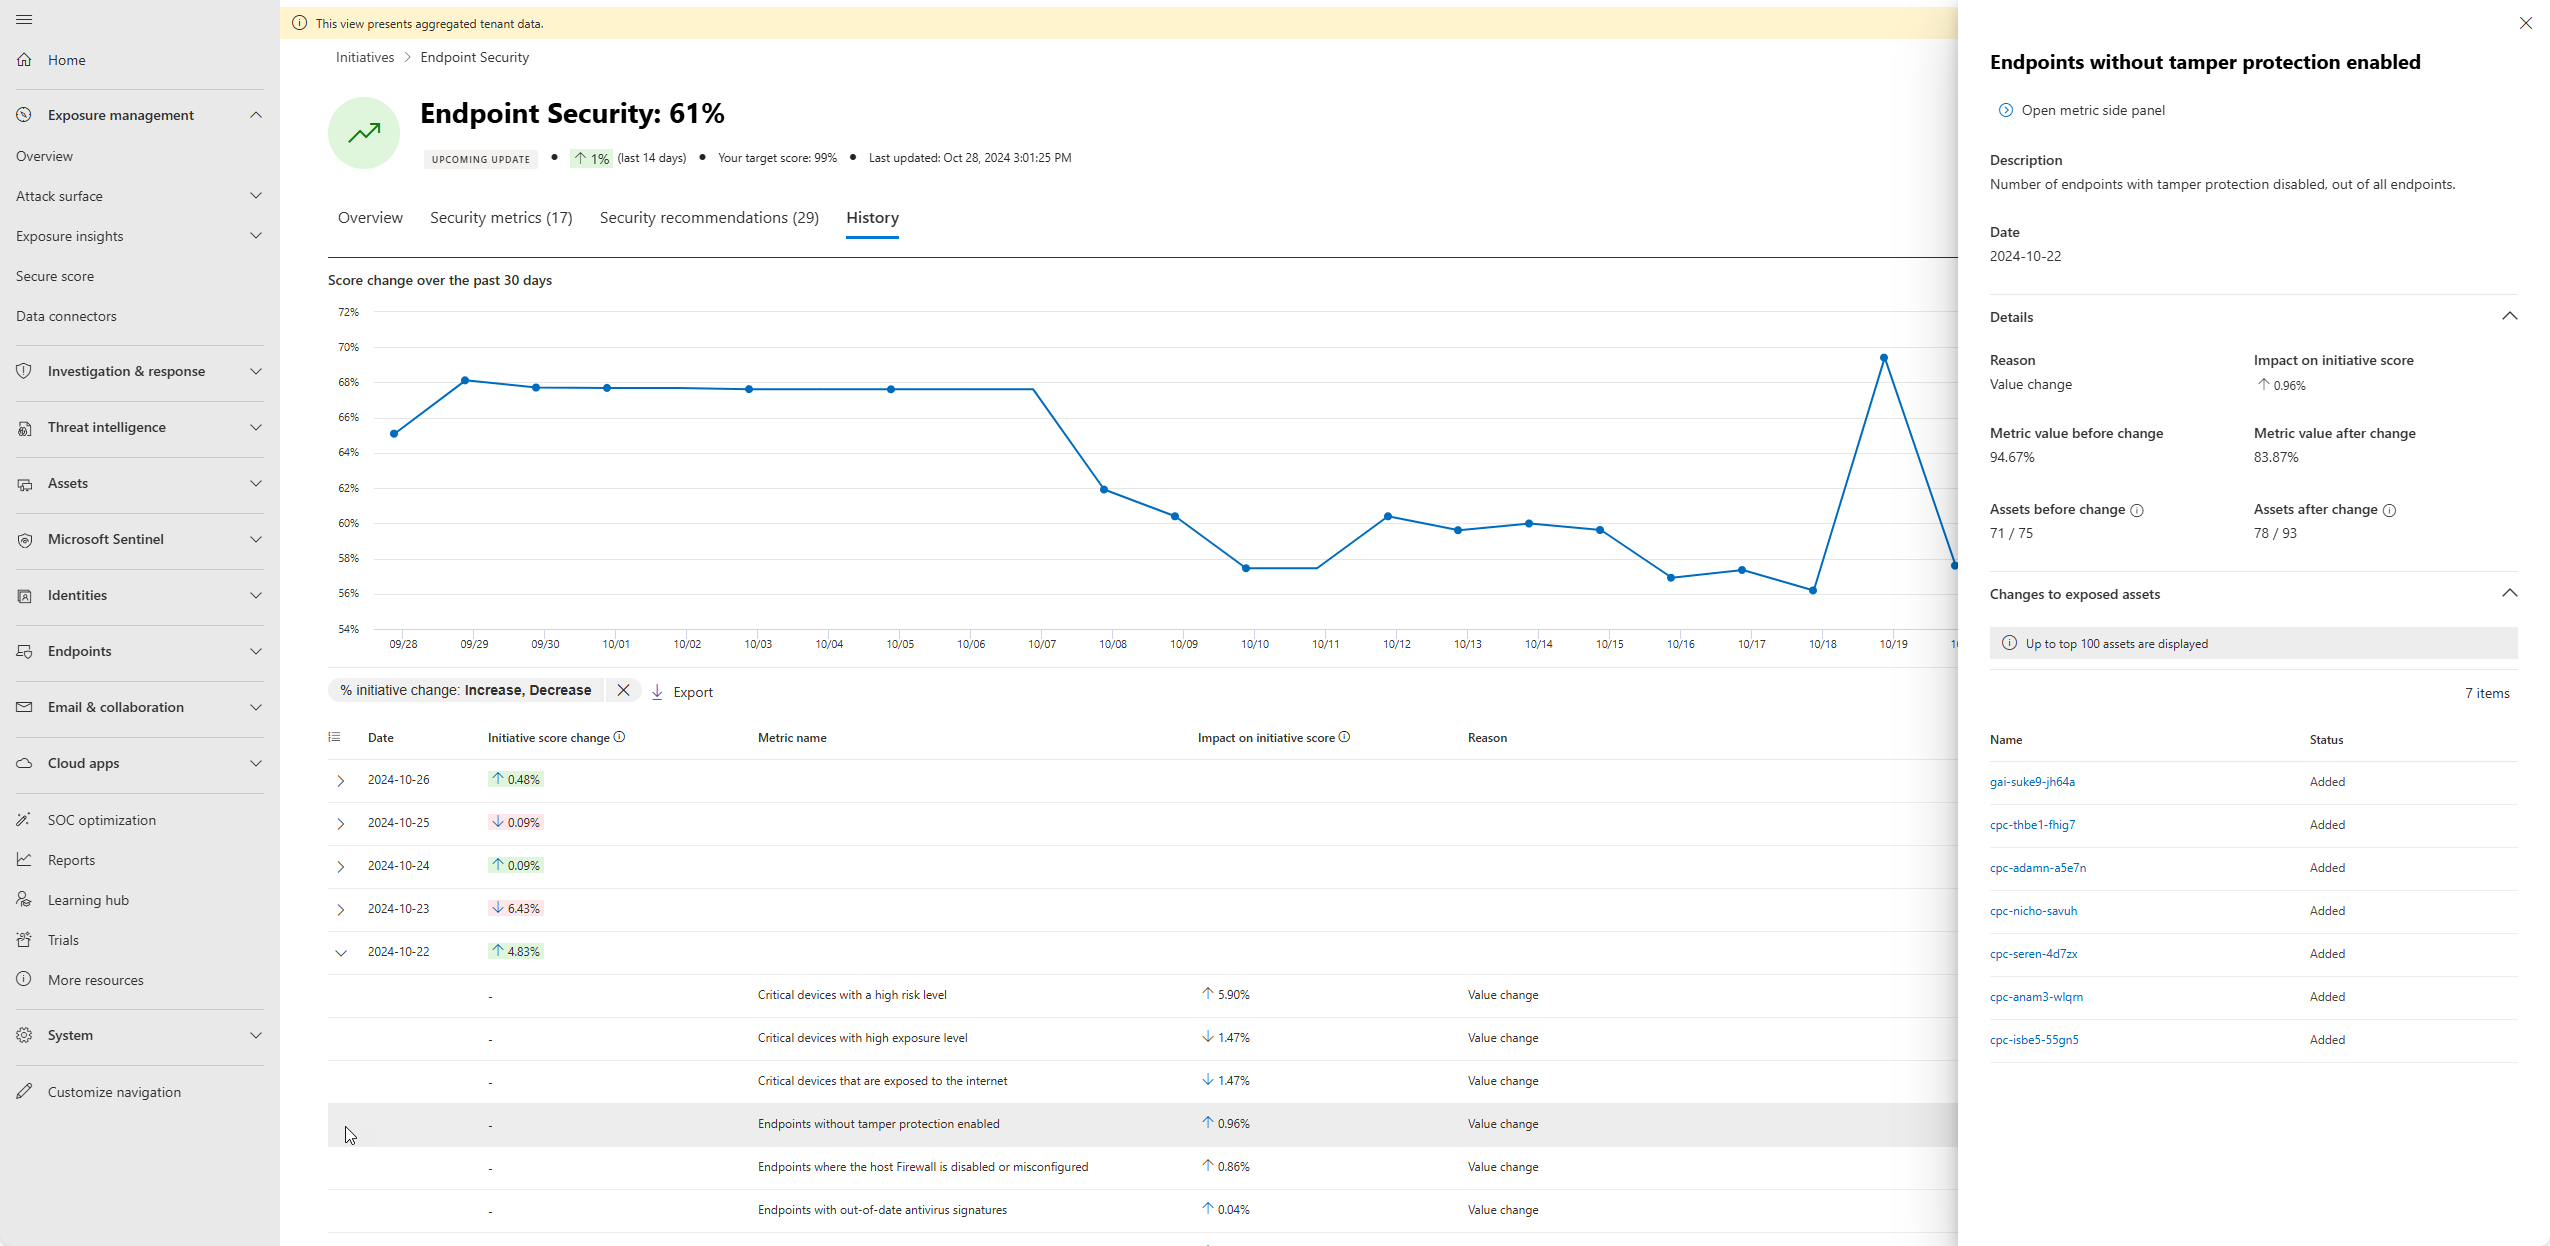
Task: Open SOC optimization page
Action: point(102,820)
